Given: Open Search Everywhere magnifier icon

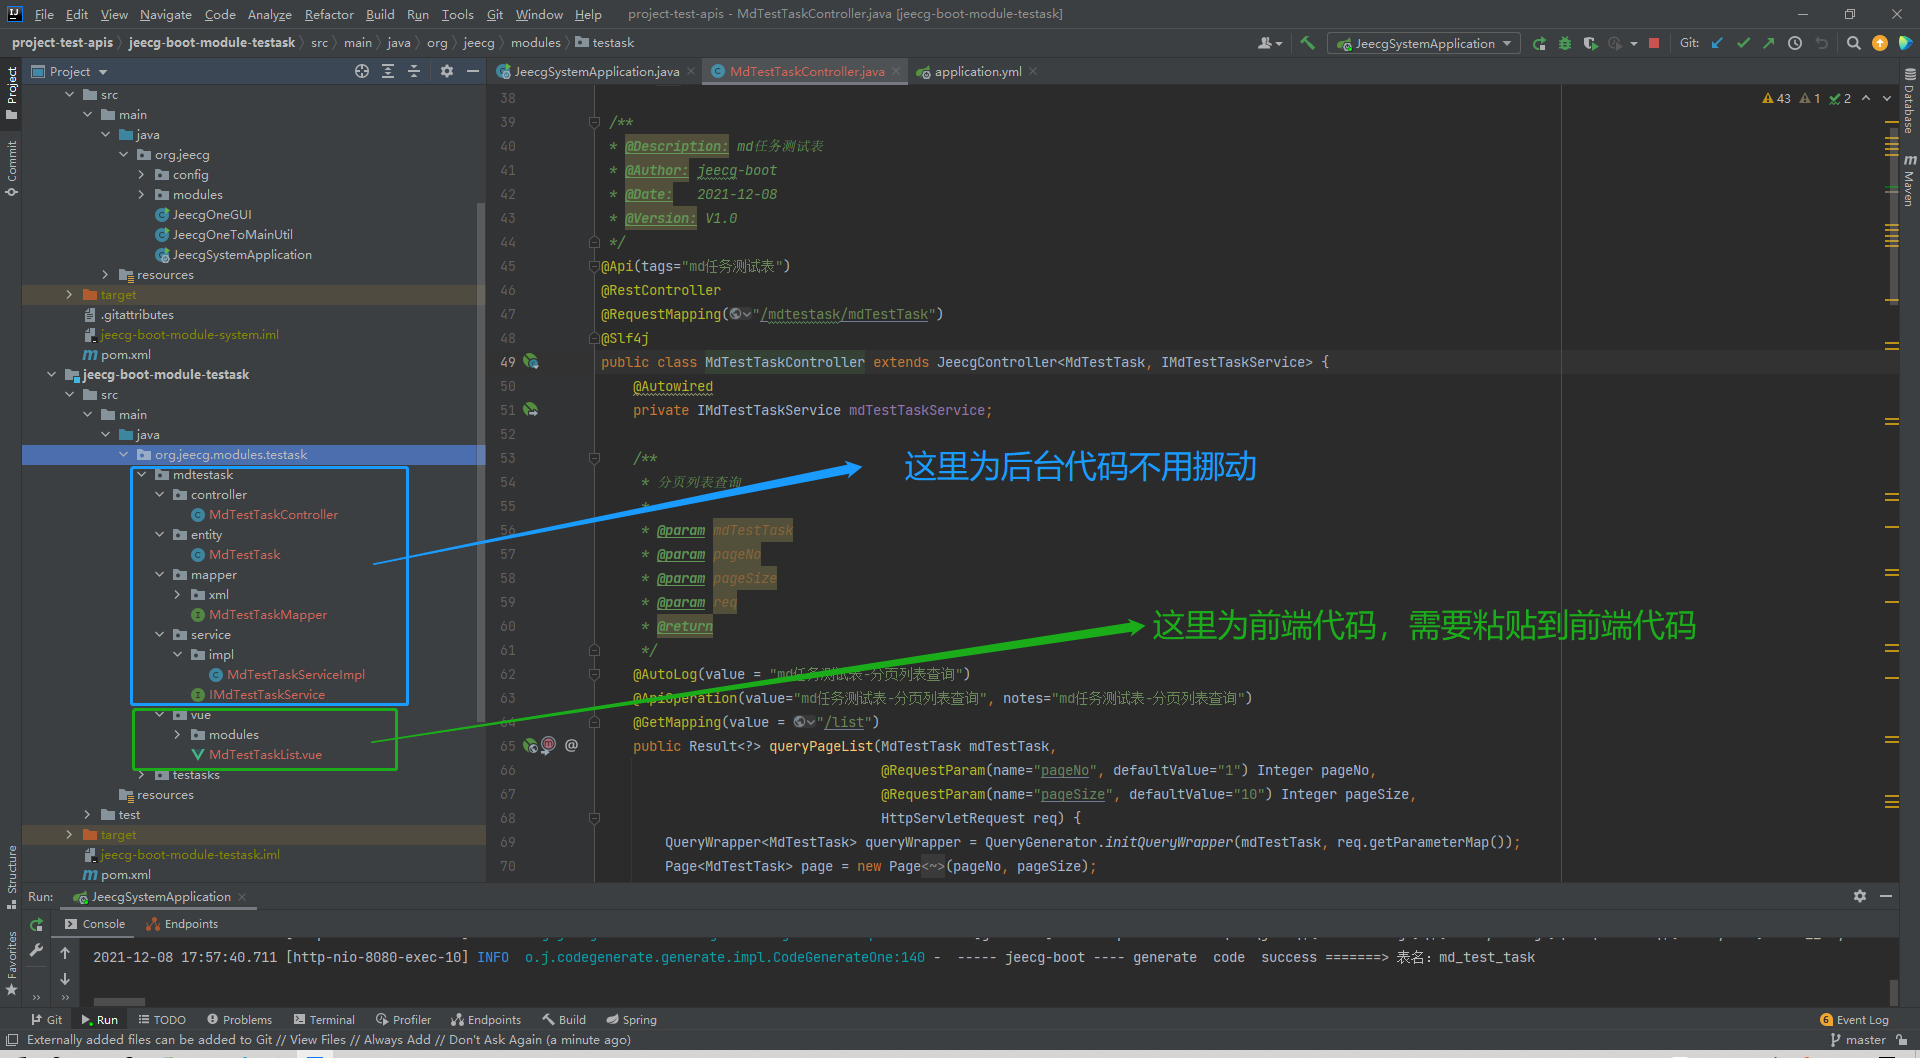Looking at the screenshot, I should 1853,43.
